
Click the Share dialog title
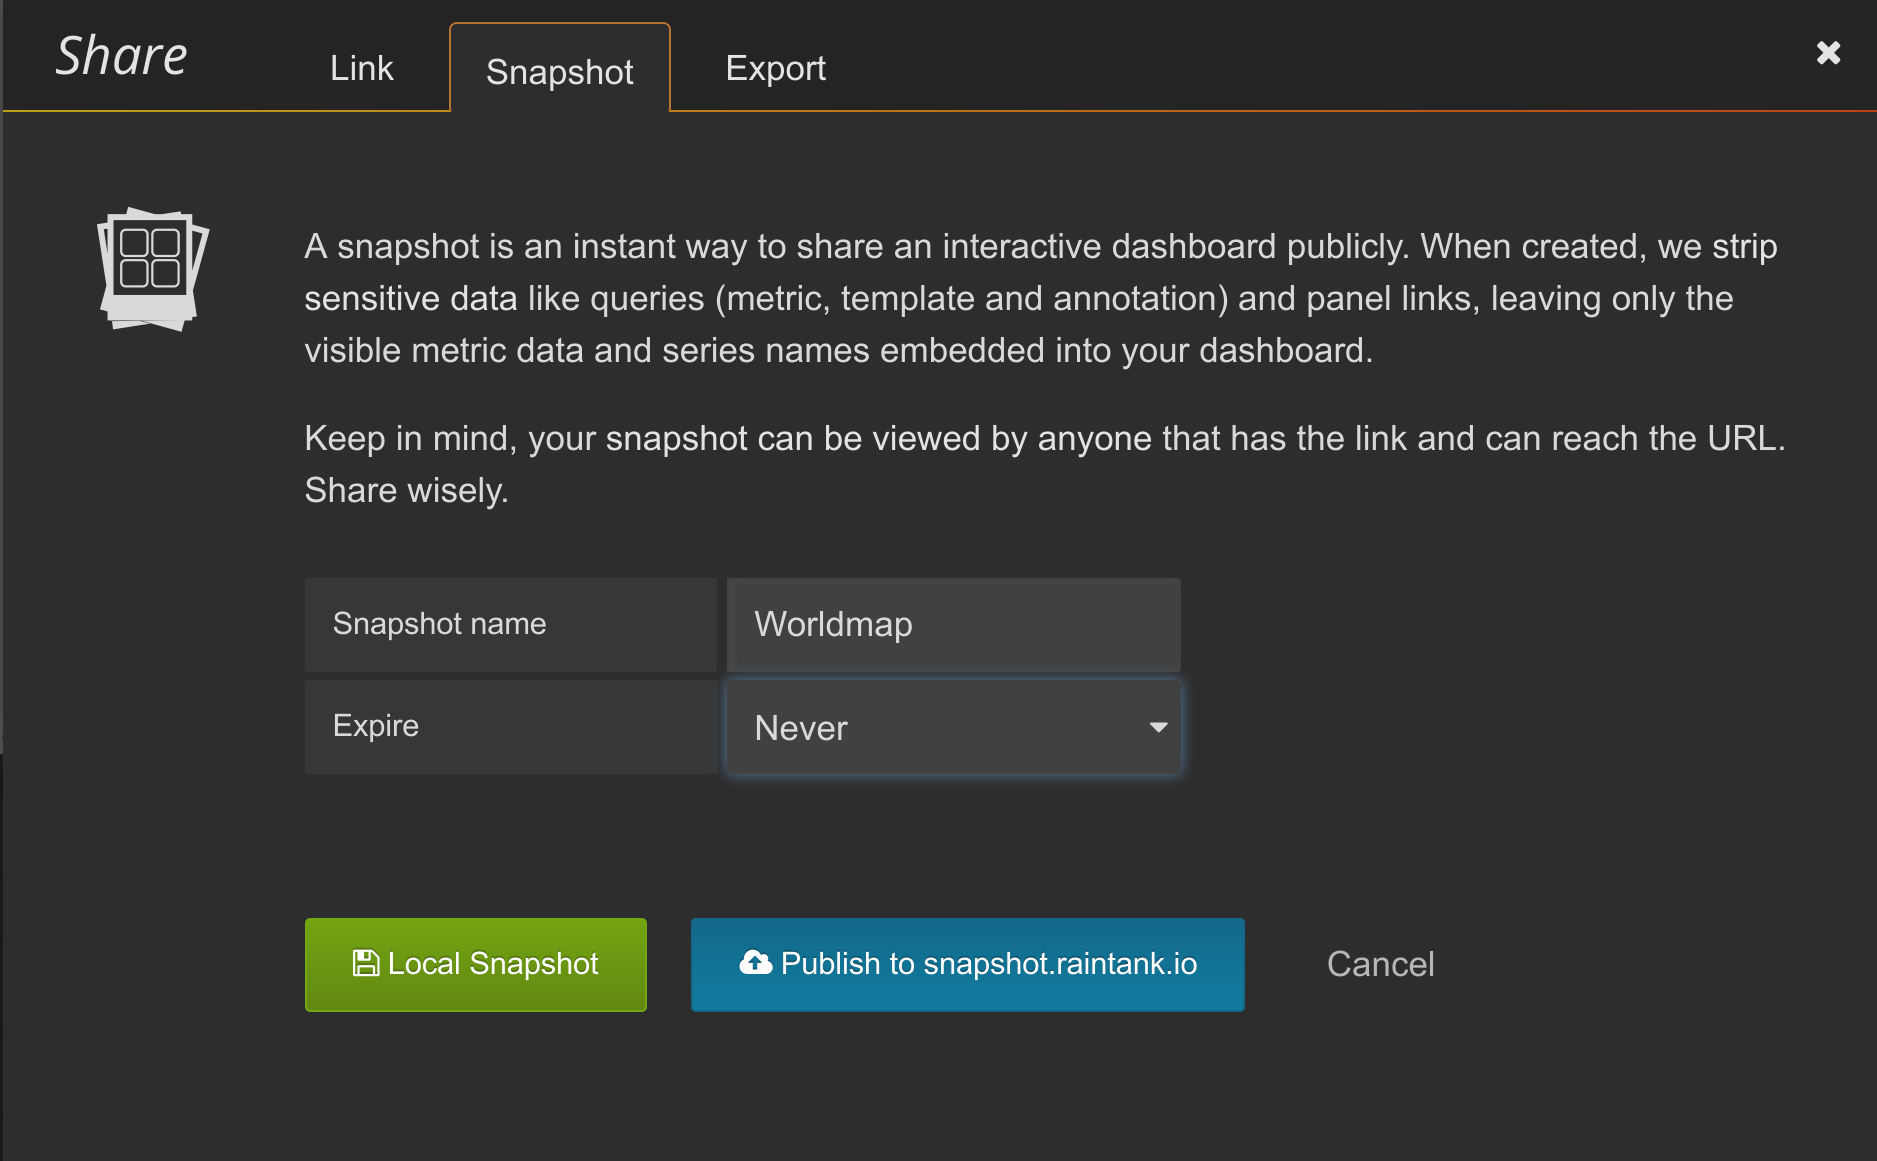(121, 55)
